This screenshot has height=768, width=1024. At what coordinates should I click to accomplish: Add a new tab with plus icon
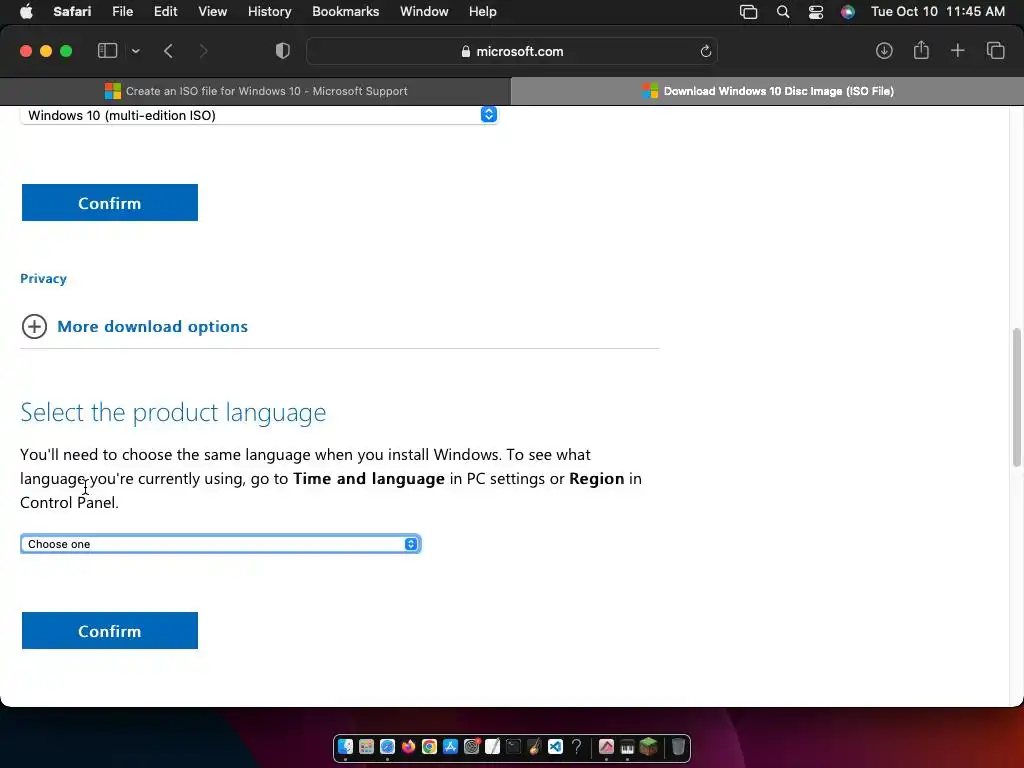(957, 51)
